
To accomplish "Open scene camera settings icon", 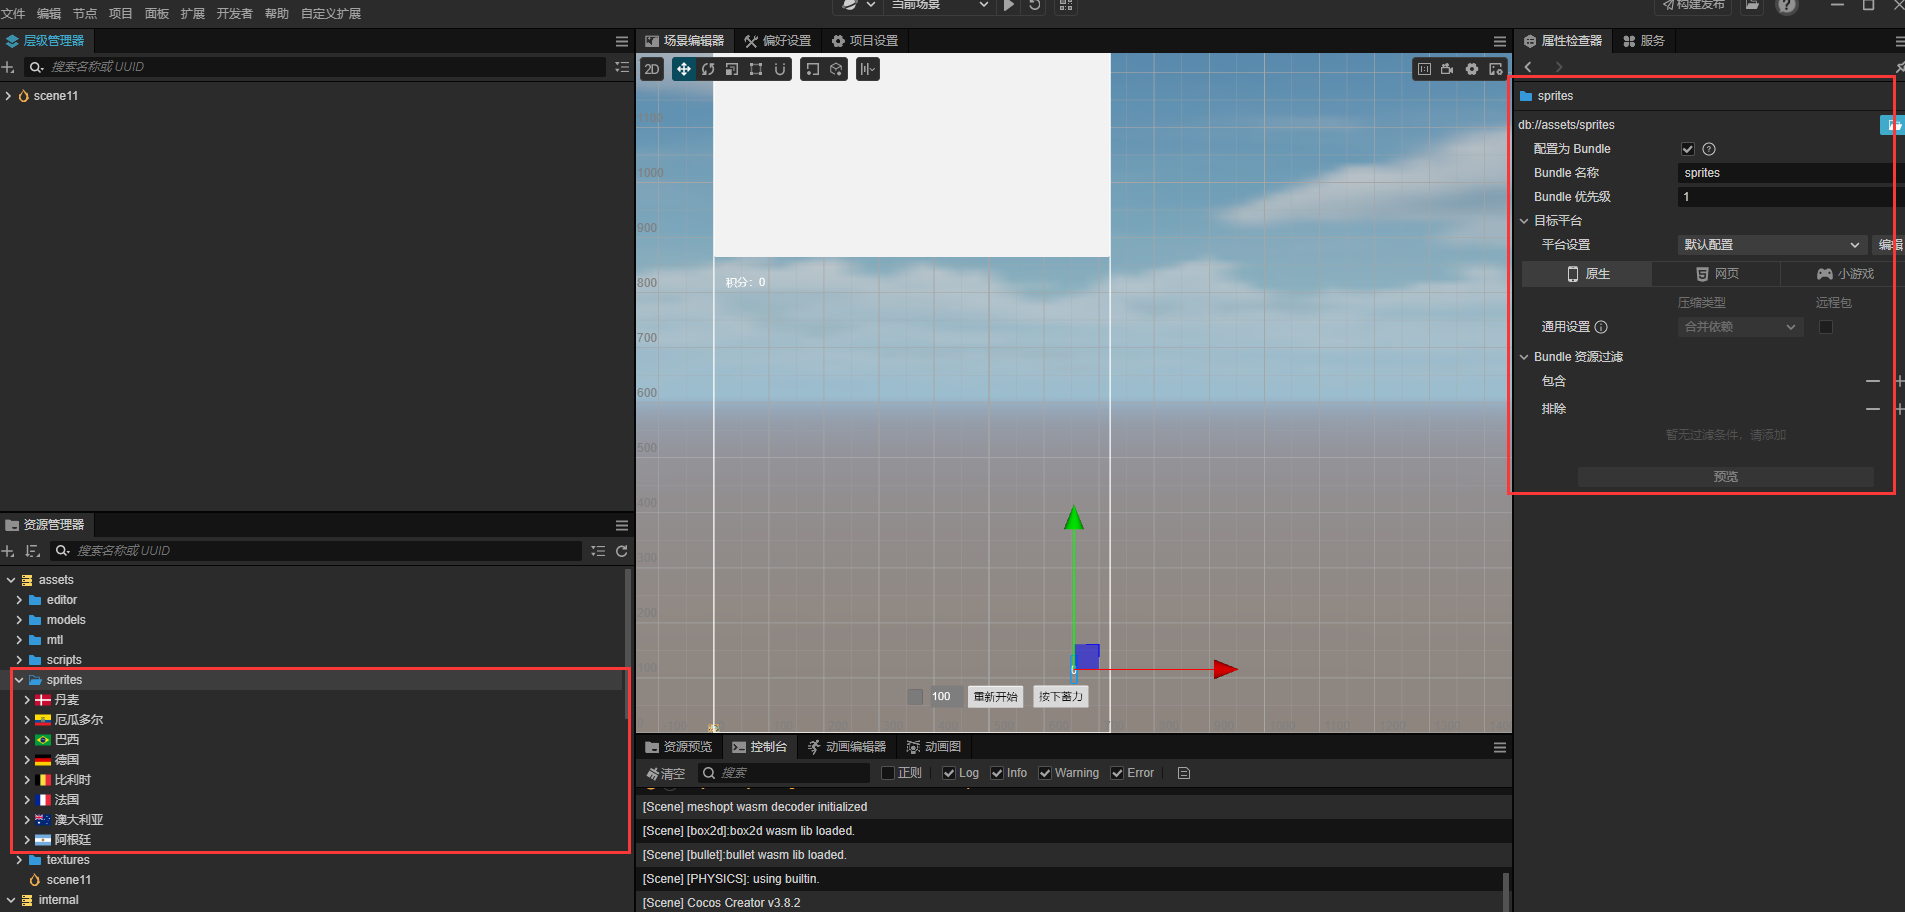I will click(x=1447, y=69).
